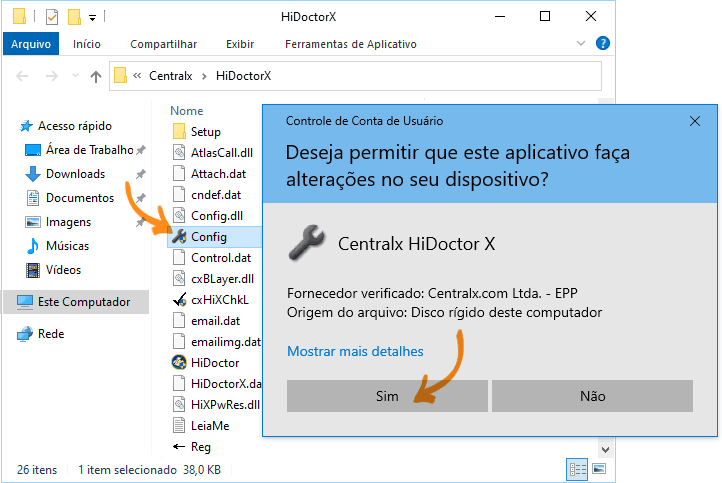
Task: Open the Compartilhar tab
Action: (x=163, y=44)
